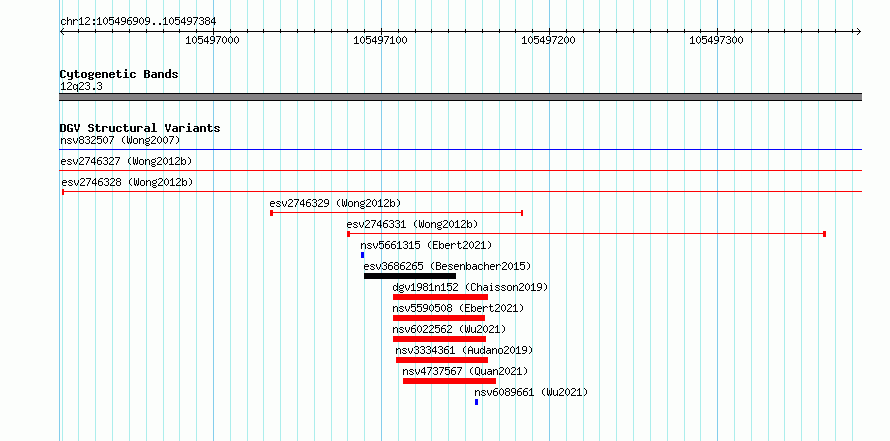Image resolution: width=890 pixels, height=441 pixels.
Task: Select the red nsv4737567 variant bar
Action: [x=450, y=381]
